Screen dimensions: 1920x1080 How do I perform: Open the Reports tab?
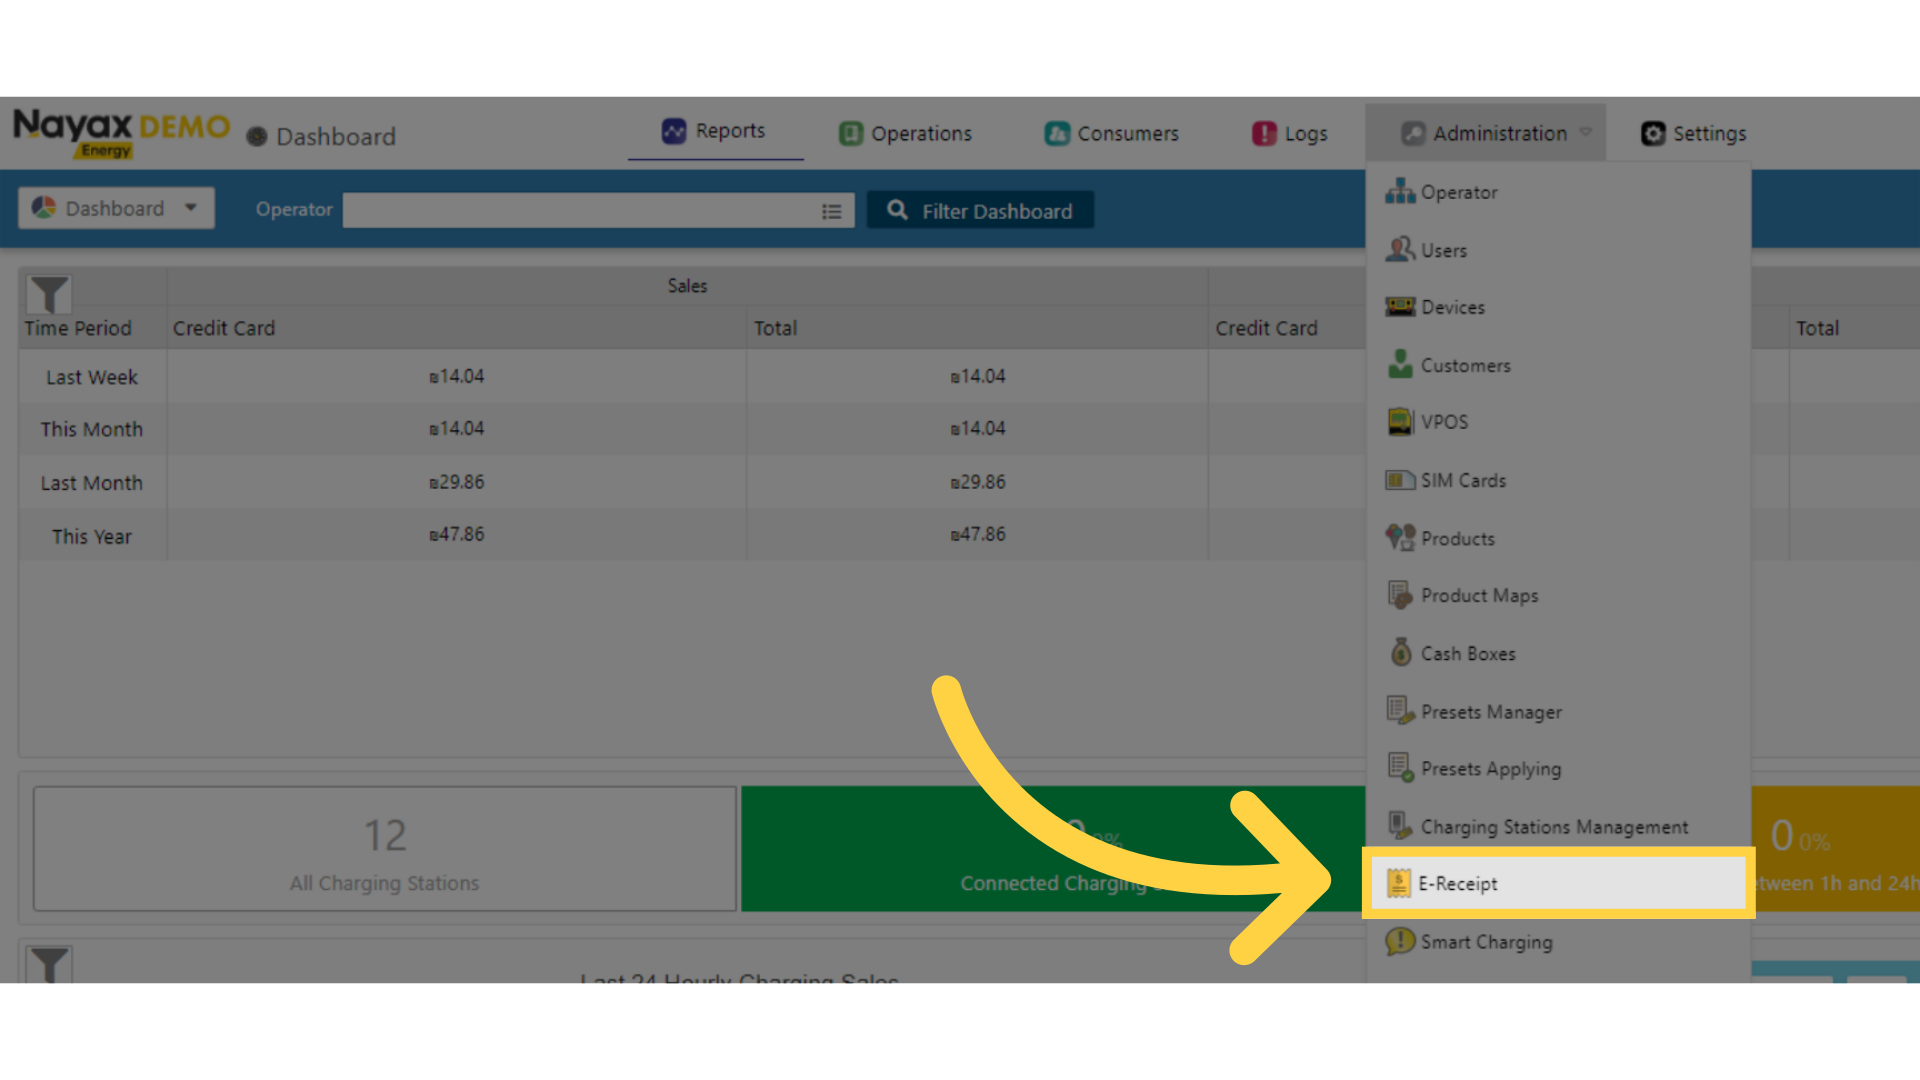[715, 131]
